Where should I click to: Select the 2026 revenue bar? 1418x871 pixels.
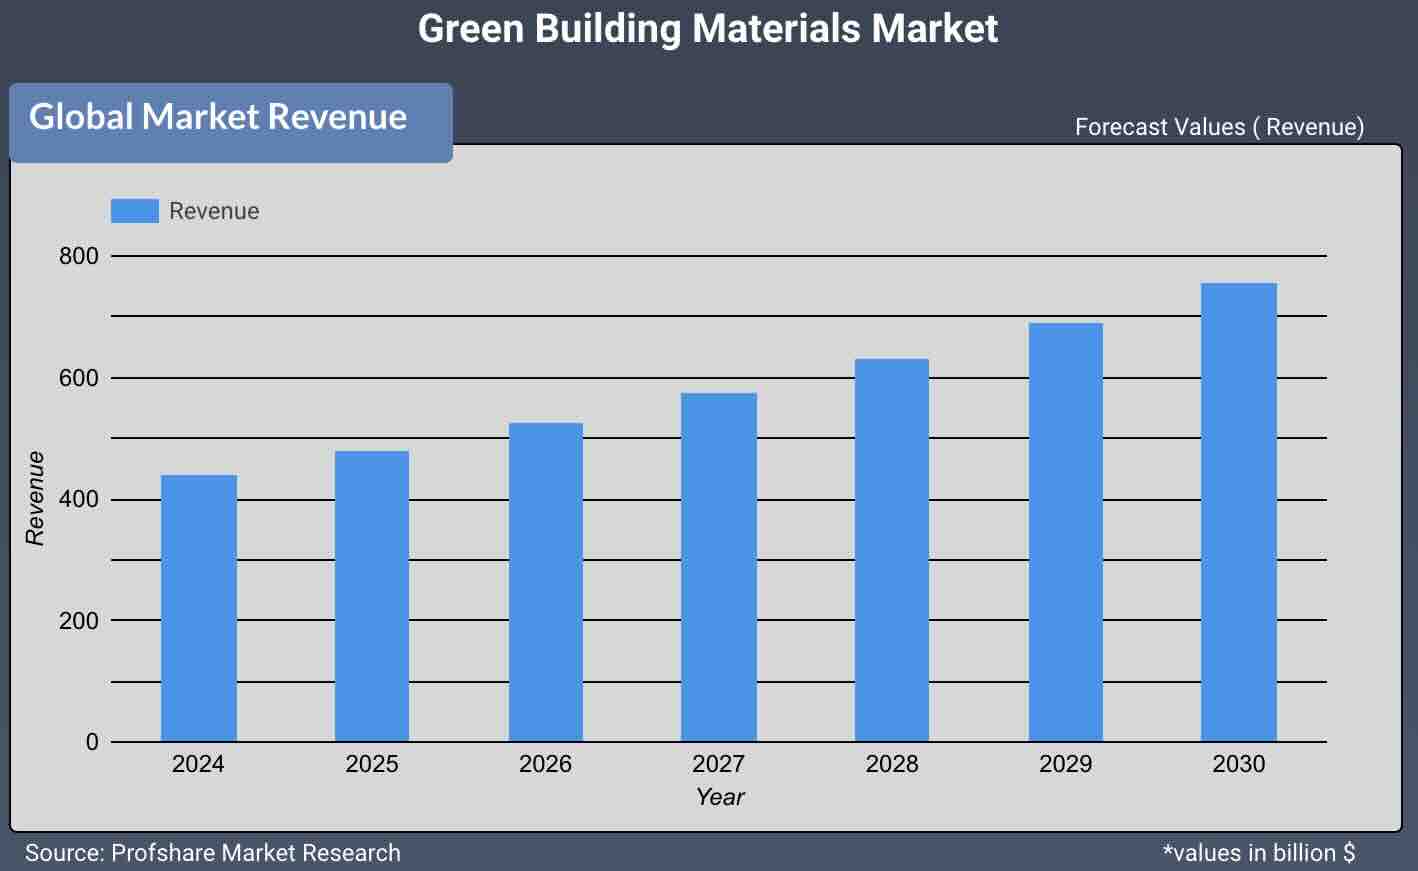click(x=546, y=582)
